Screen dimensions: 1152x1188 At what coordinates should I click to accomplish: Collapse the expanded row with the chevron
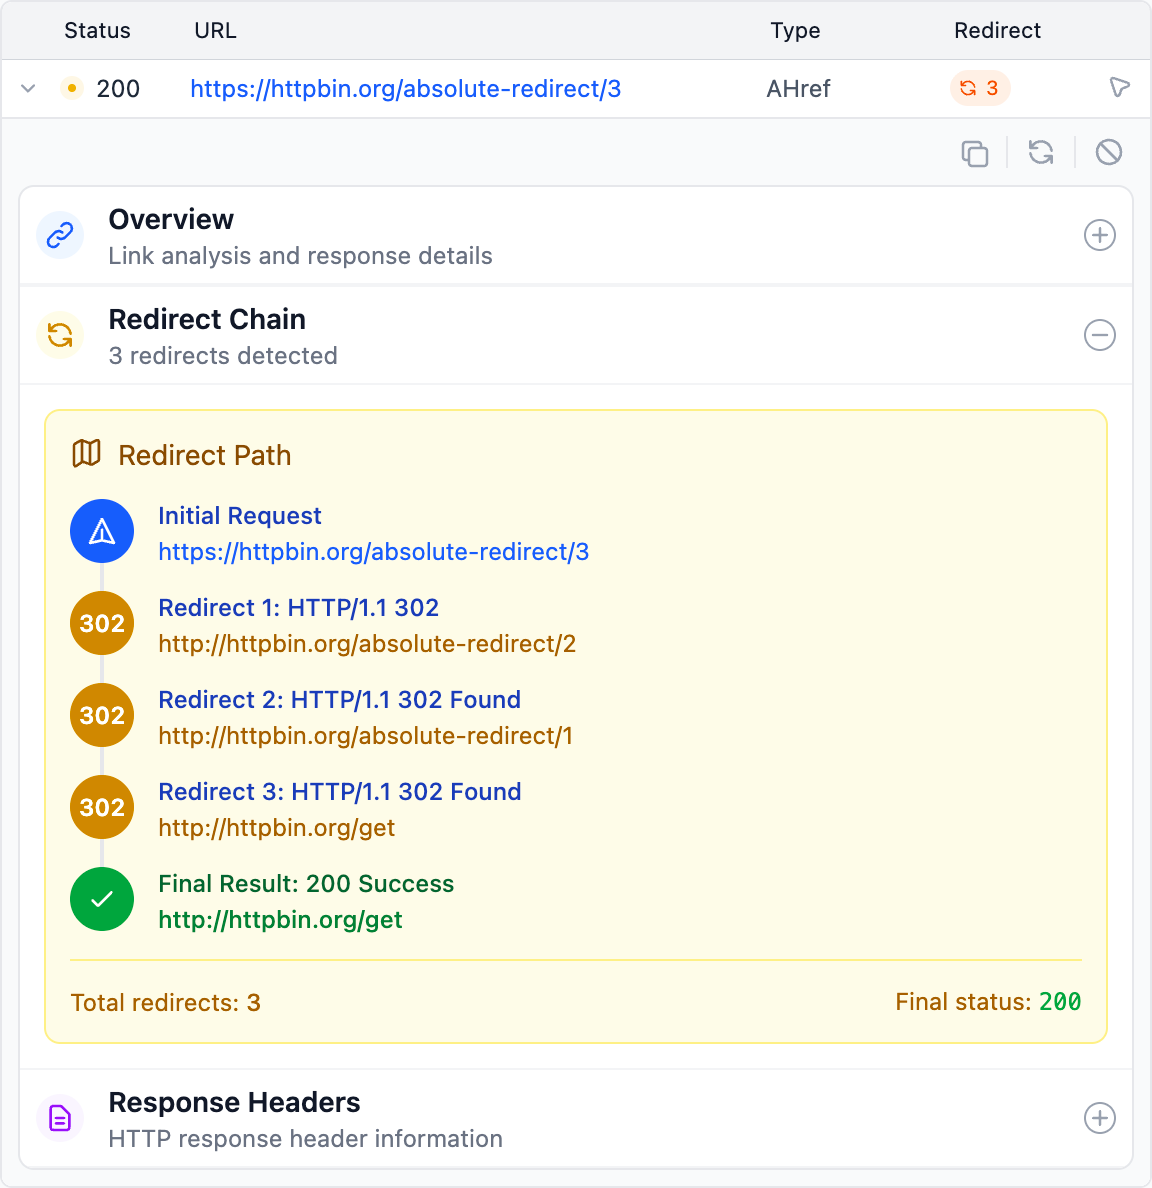tap(28, 88)
